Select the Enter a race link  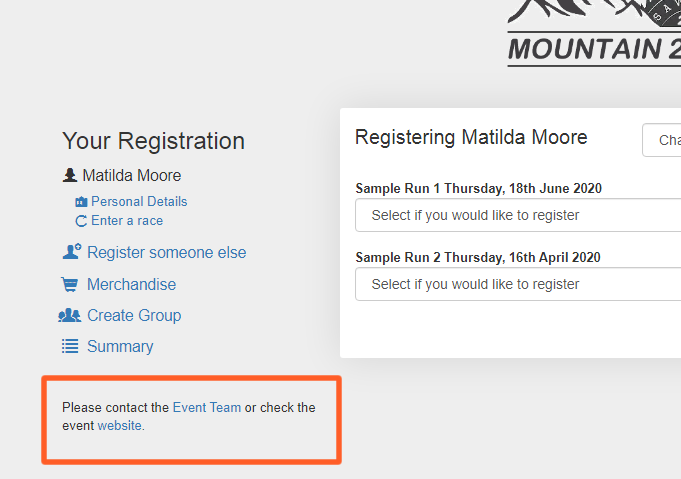[x=127, y=221]
